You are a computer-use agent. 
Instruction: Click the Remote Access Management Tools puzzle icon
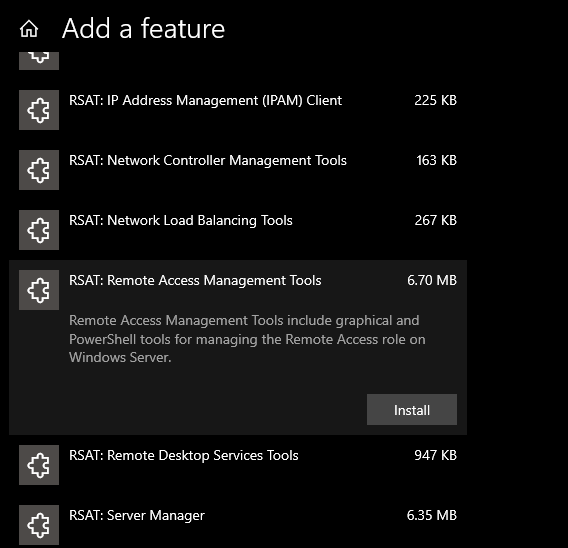point(39,290)
